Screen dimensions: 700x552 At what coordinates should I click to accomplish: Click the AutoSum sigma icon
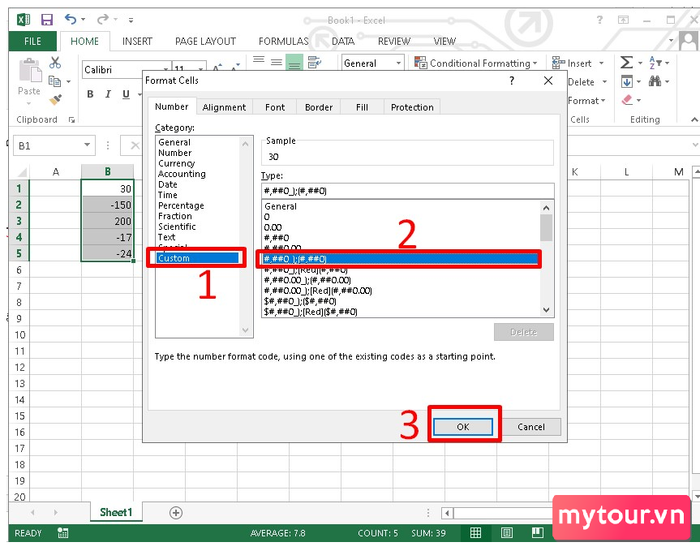click(x=626, y=62)
